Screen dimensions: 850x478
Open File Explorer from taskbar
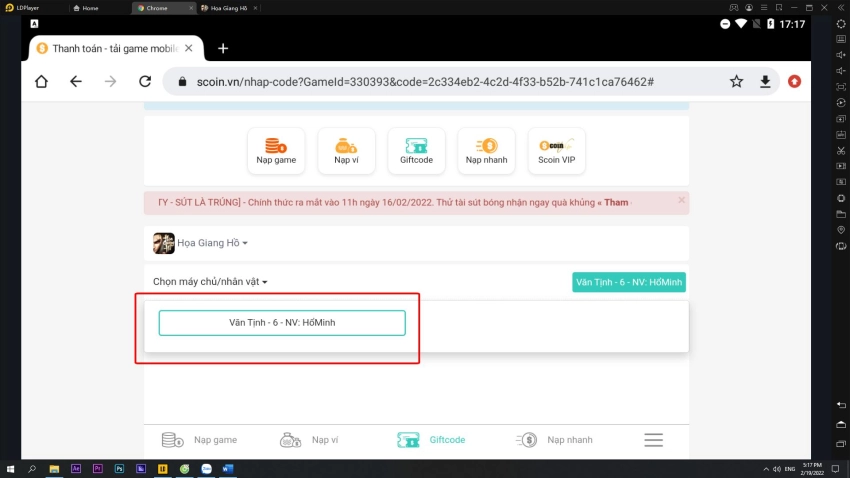click(x=54, y=469)
